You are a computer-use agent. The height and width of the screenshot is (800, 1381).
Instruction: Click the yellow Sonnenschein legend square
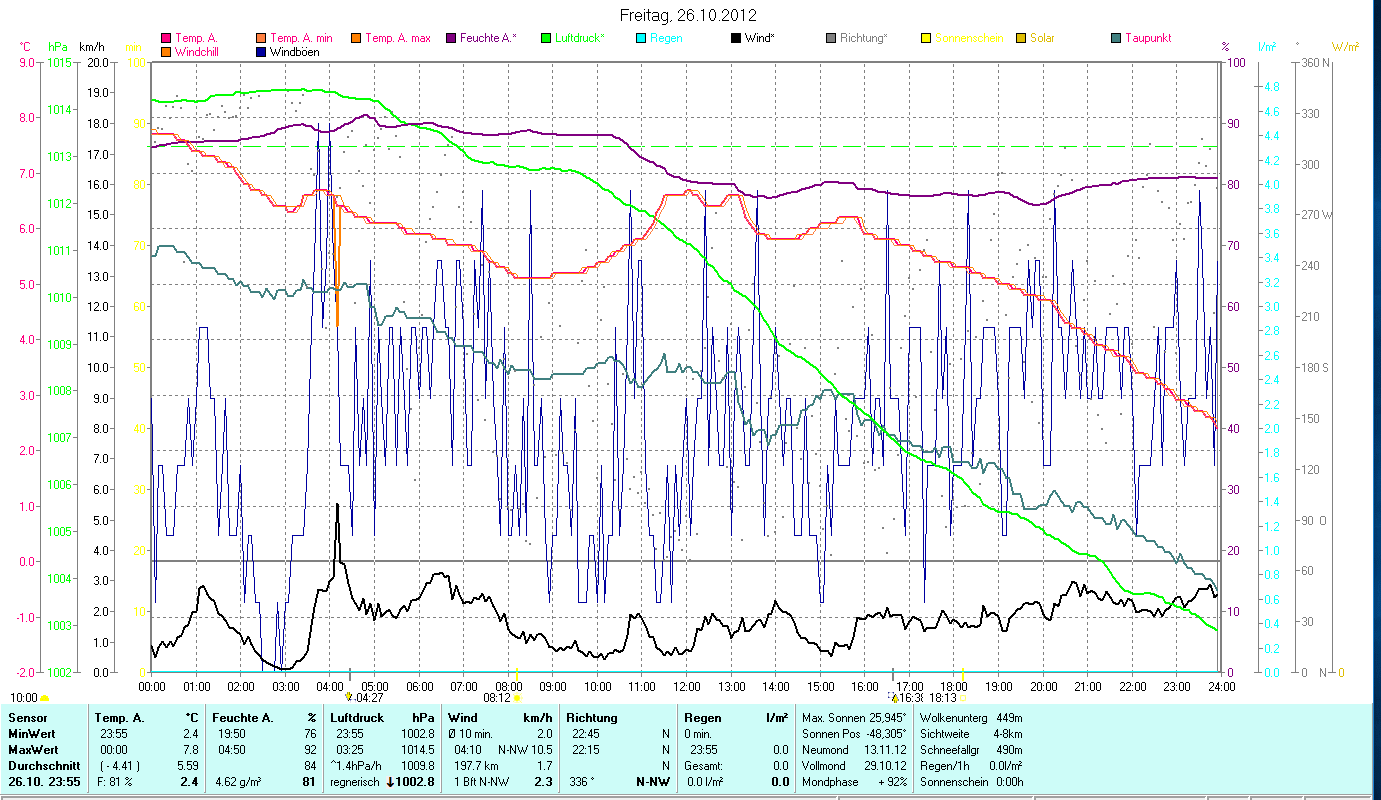click(926, 39)
